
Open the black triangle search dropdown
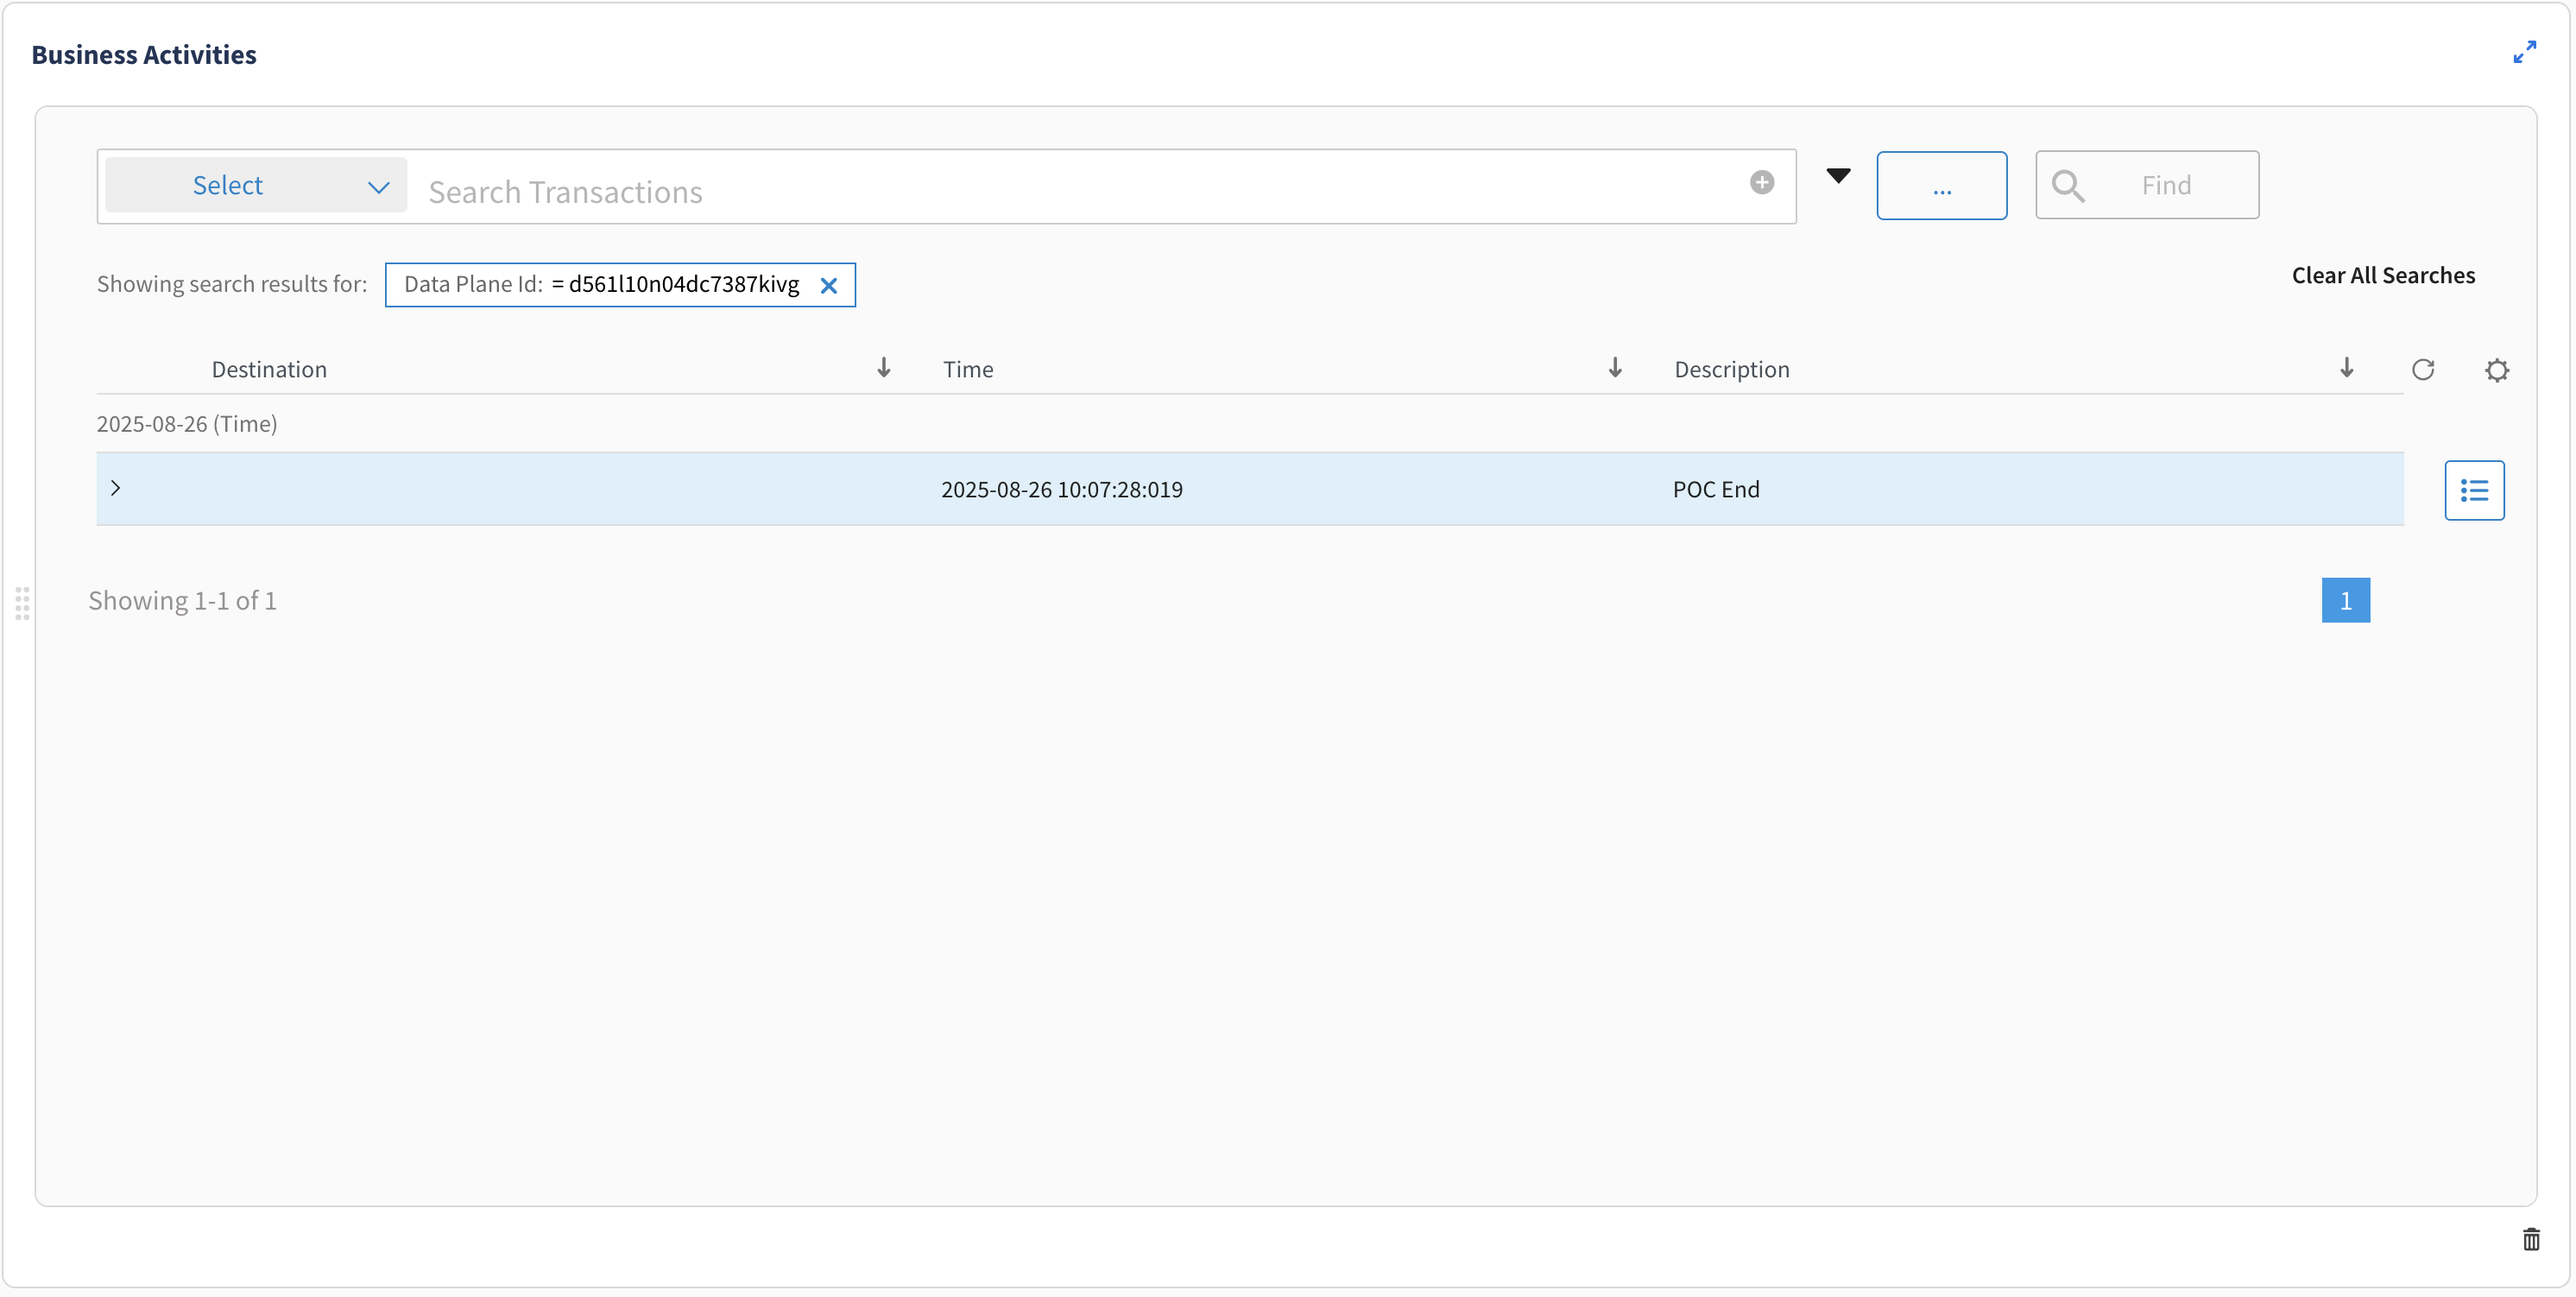1838,176
